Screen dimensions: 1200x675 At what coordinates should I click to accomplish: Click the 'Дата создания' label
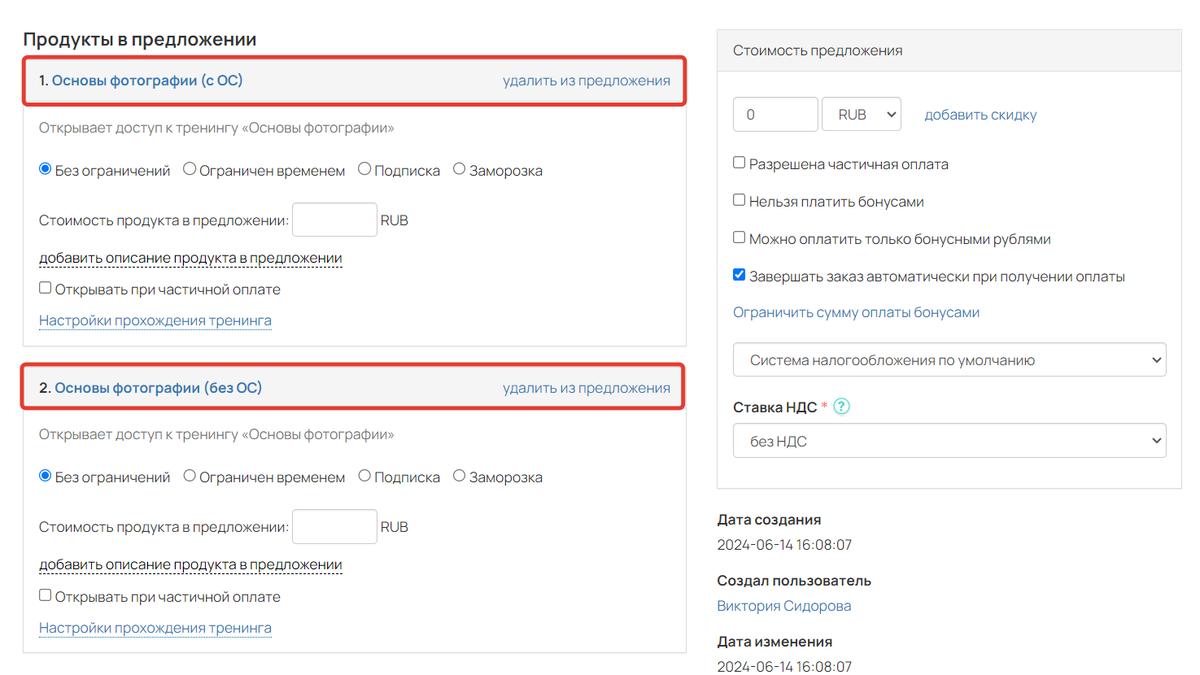tap(769, 520)
